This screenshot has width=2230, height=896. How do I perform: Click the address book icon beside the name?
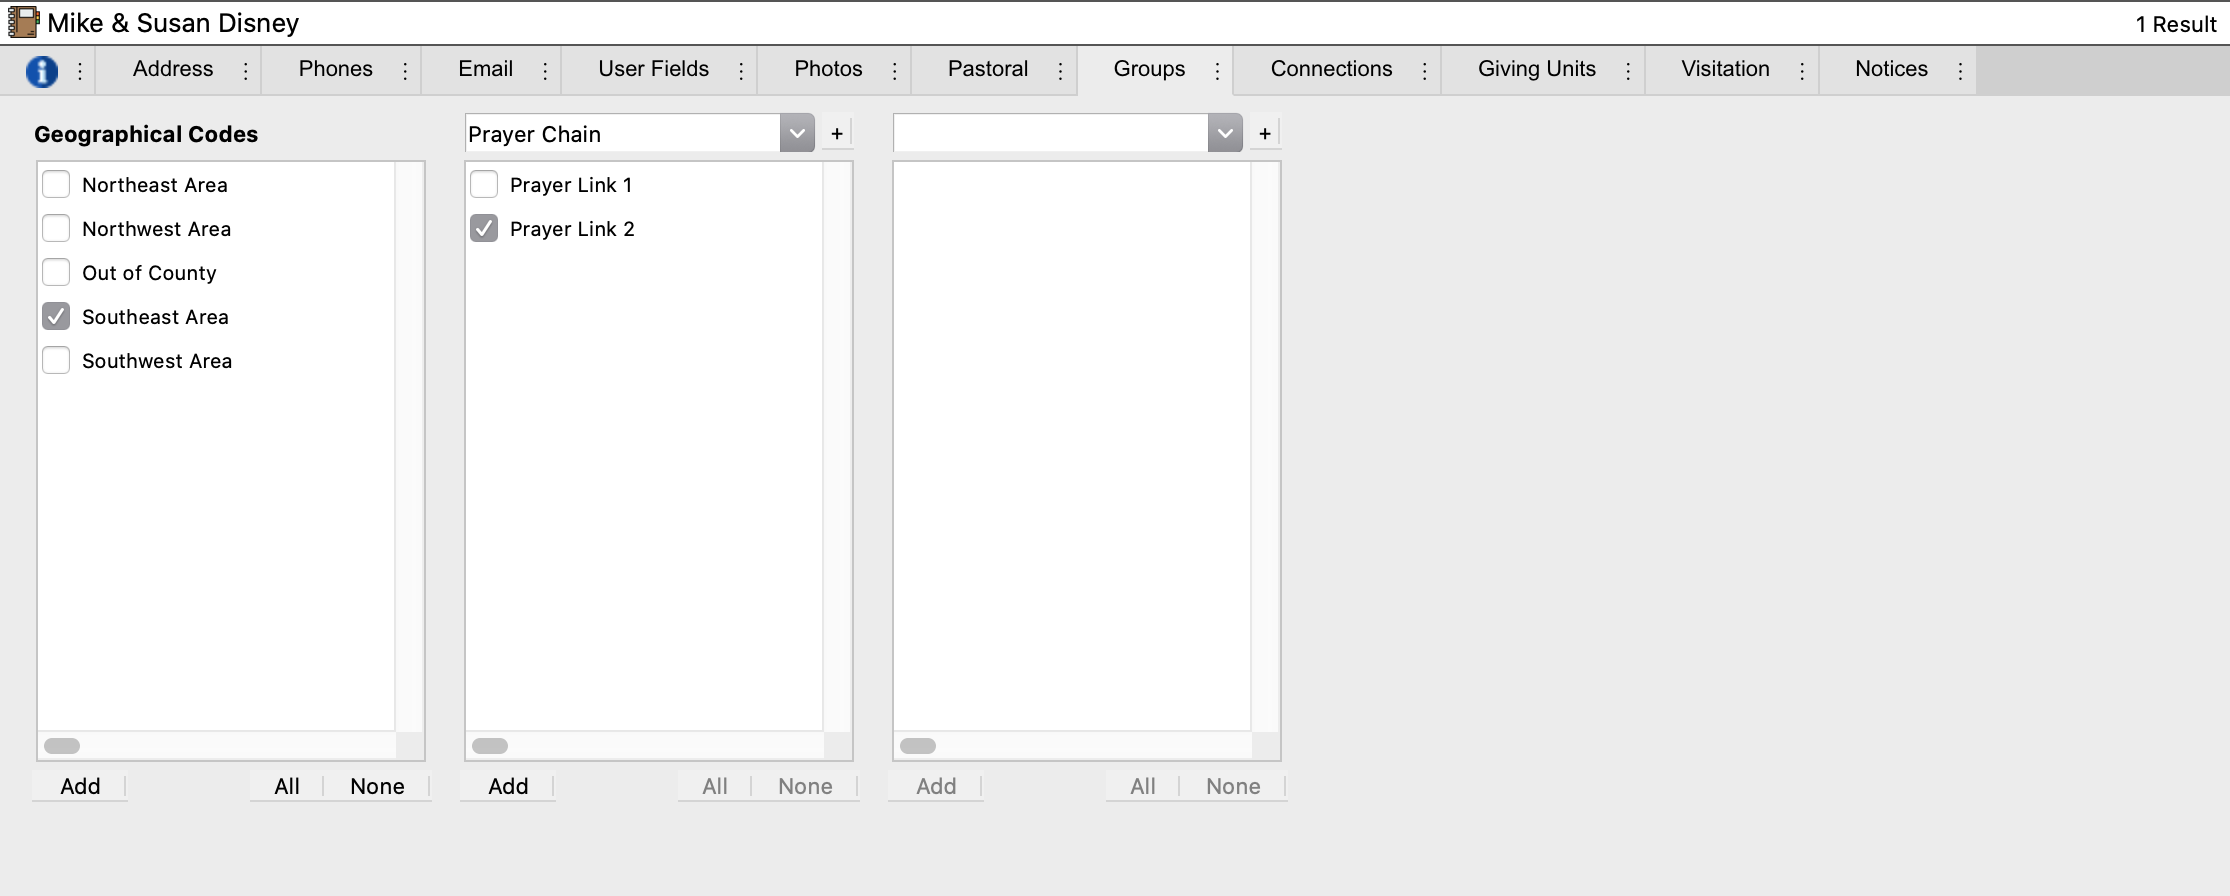point(23,22)
